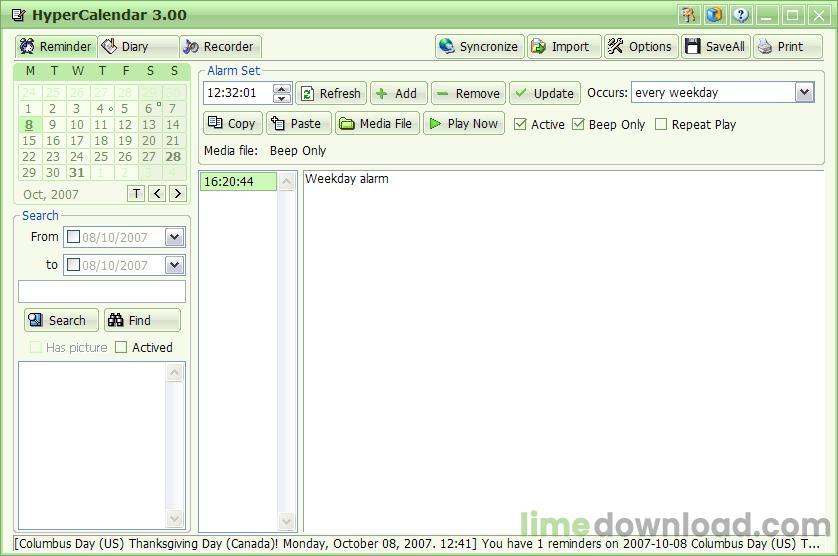
Task: Click the Find button with binoculars
Action: [142, 320]
